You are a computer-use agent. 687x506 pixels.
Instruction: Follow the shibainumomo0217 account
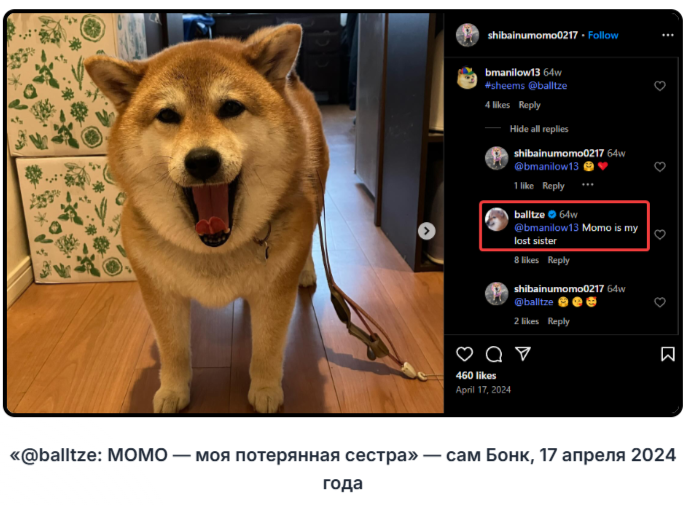(603, 35)
